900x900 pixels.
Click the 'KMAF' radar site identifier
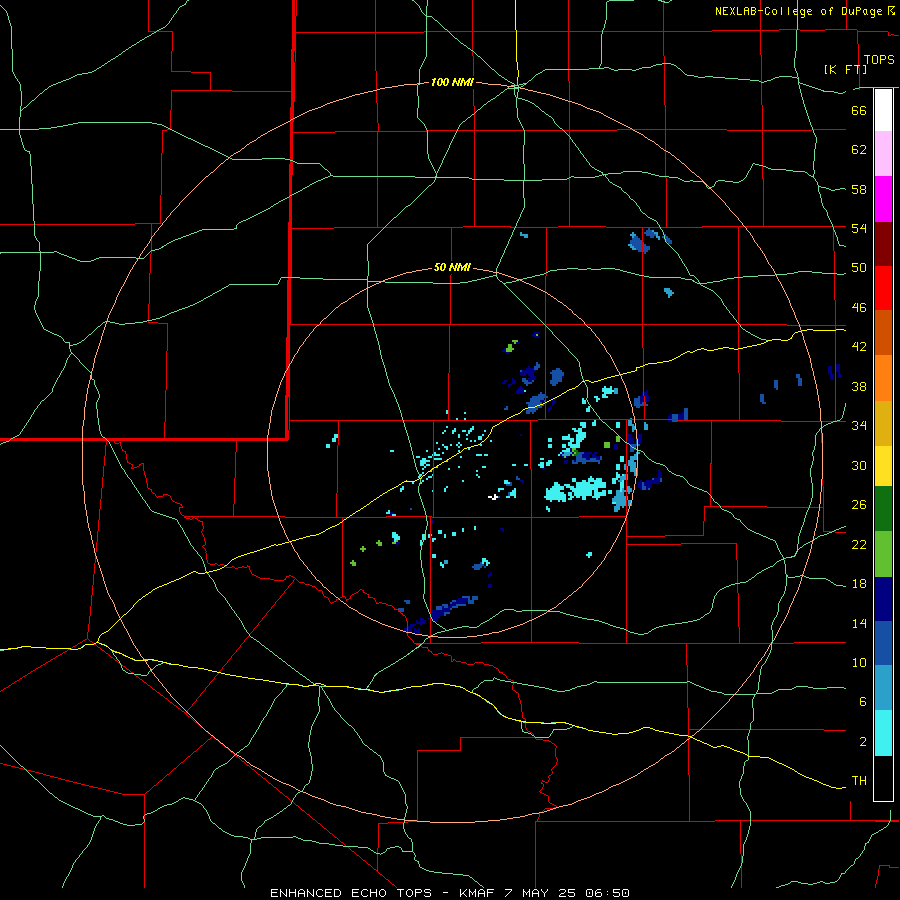pyautogui.click(x=478, y=893)
